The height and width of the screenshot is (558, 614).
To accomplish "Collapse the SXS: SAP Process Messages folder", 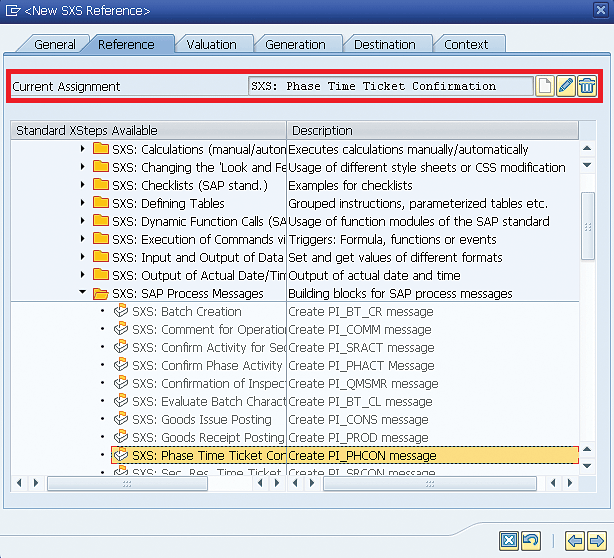I will click(82, 294).
